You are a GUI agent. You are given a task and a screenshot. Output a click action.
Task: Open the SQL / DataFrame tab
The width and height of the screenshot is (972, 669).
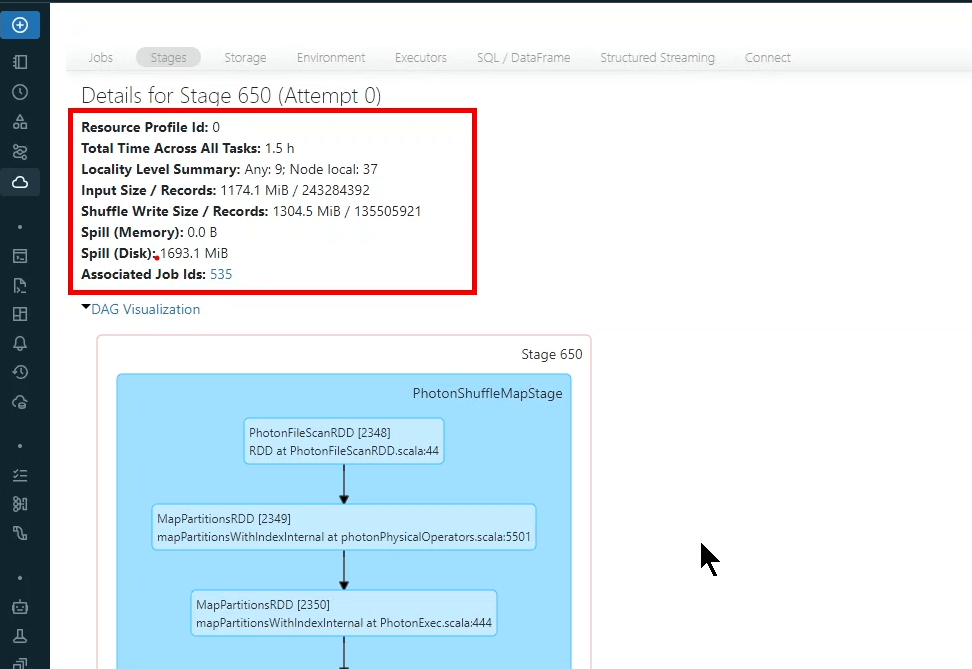[523, 58]
